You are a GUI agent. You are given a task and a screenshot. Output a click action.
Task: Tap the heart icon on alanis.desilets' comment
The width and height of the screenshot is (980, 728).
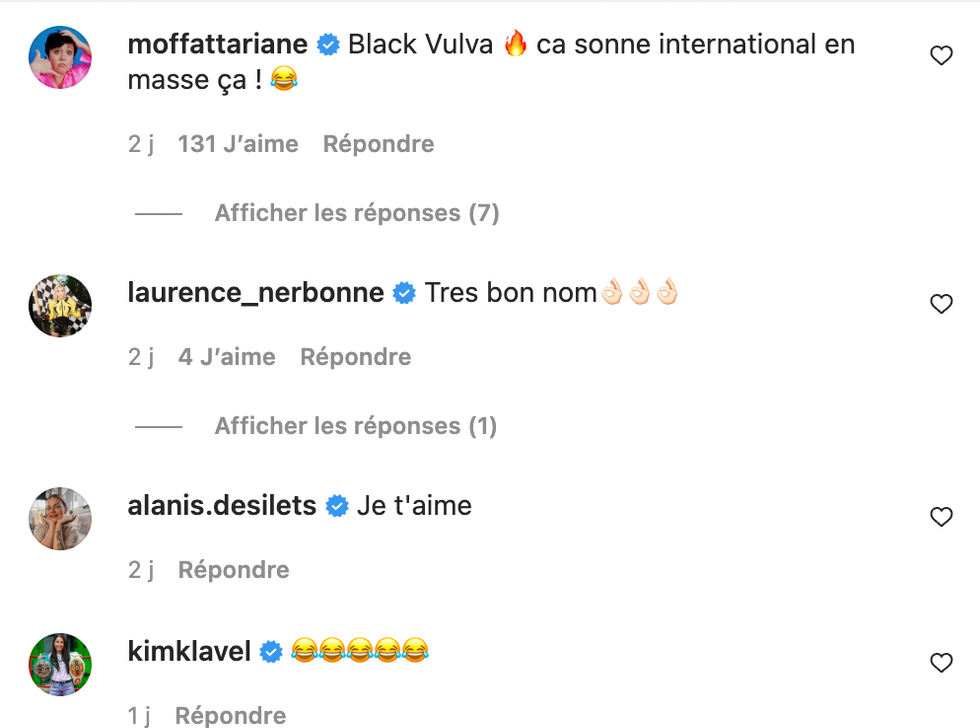(x=941, y=517)
